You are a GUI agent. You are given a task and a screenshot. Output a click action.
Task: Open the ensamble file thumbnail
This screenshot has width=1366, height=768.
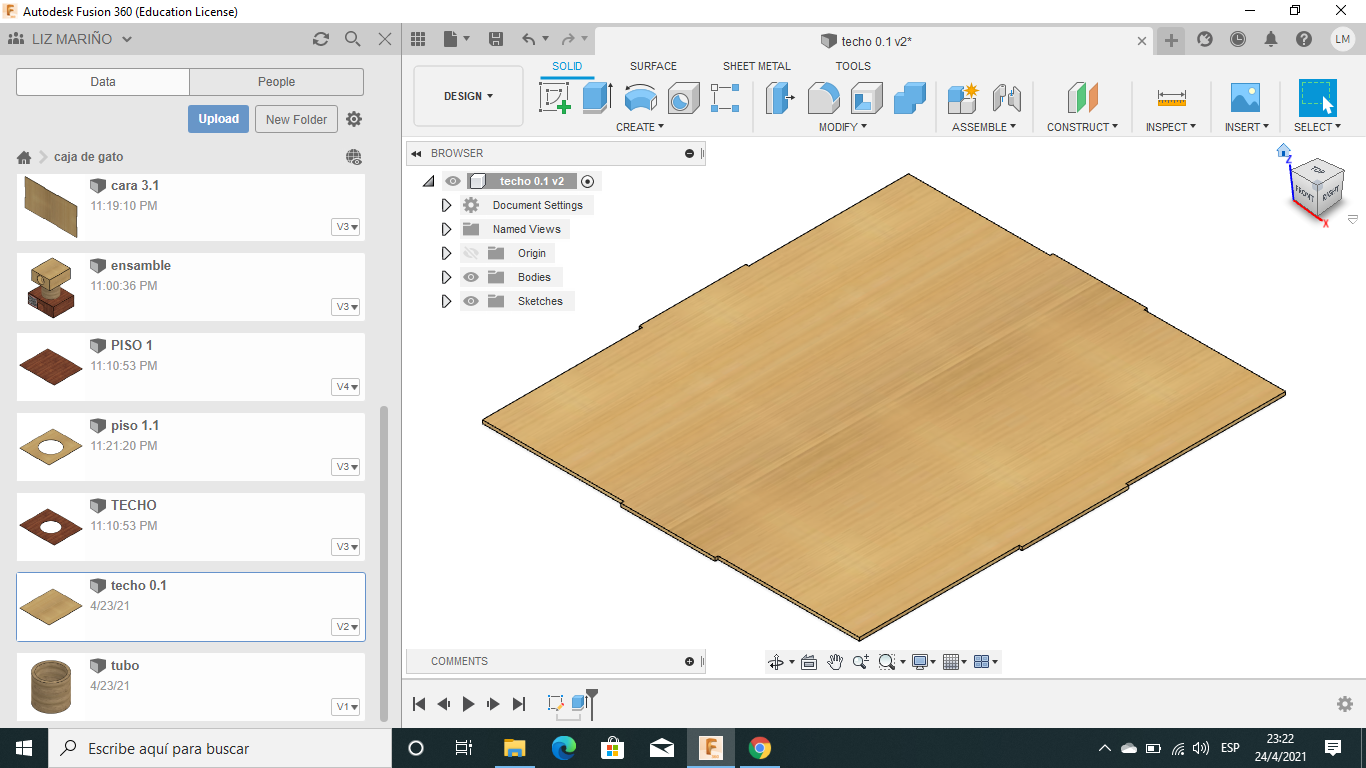pos(49,287)
